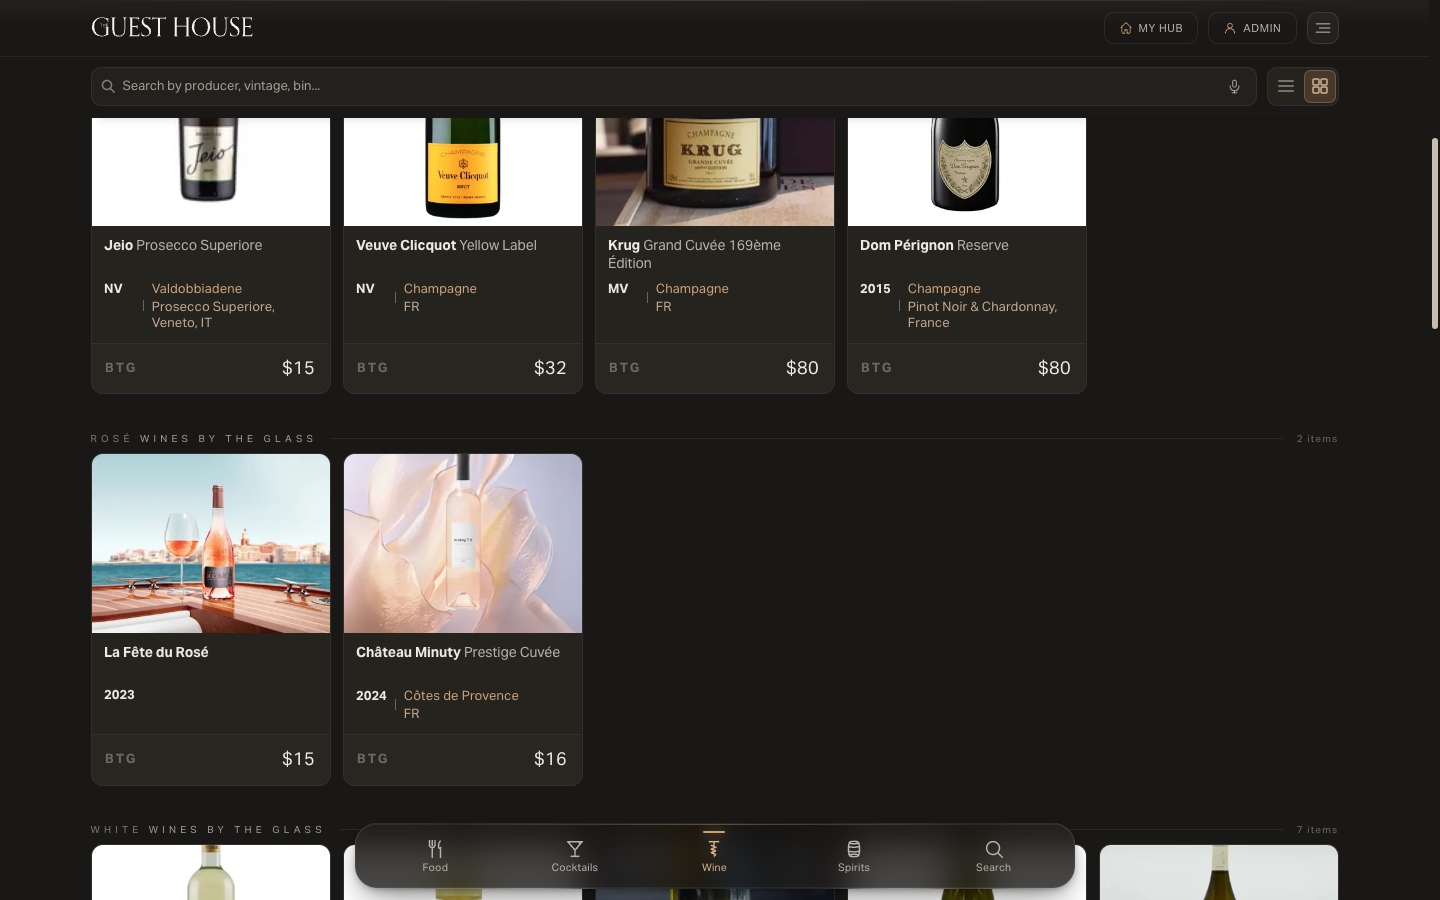Click Champagne Pinot Noir & Chardonnay region

point(982,305)
